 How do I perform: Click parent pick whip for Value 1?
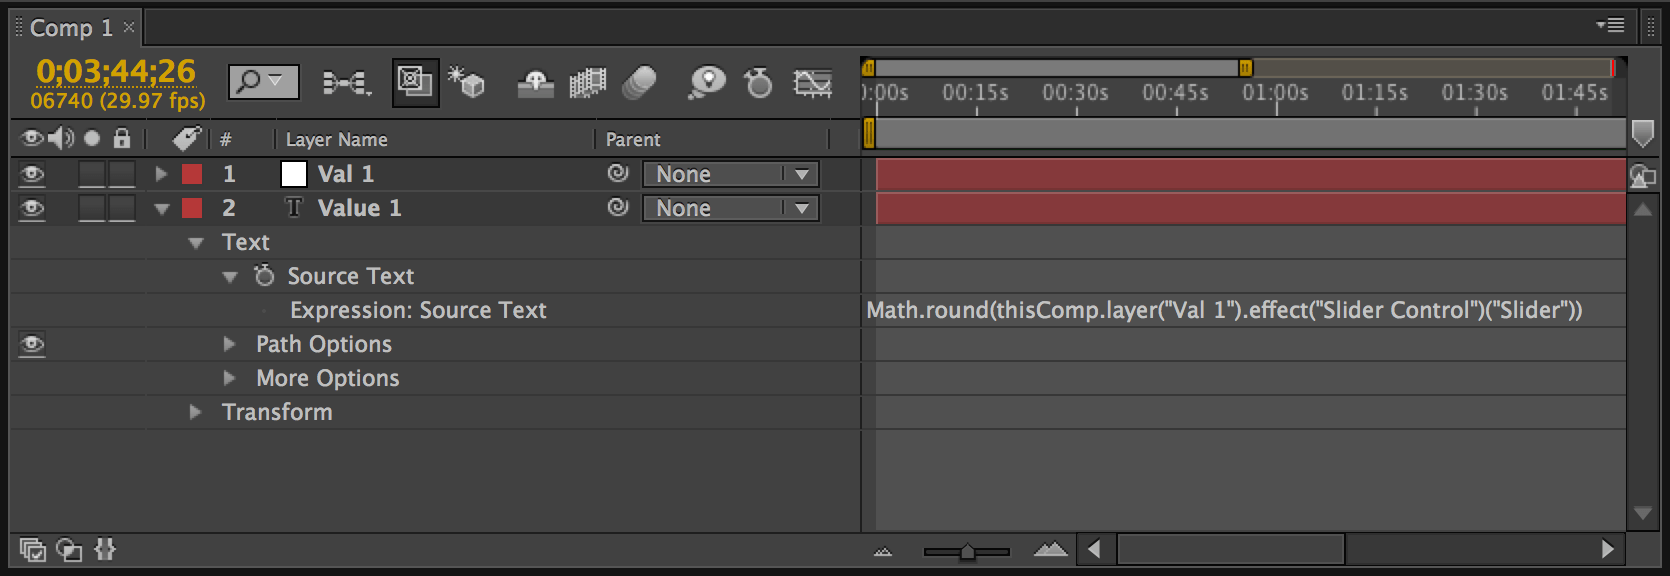(618, 207)
